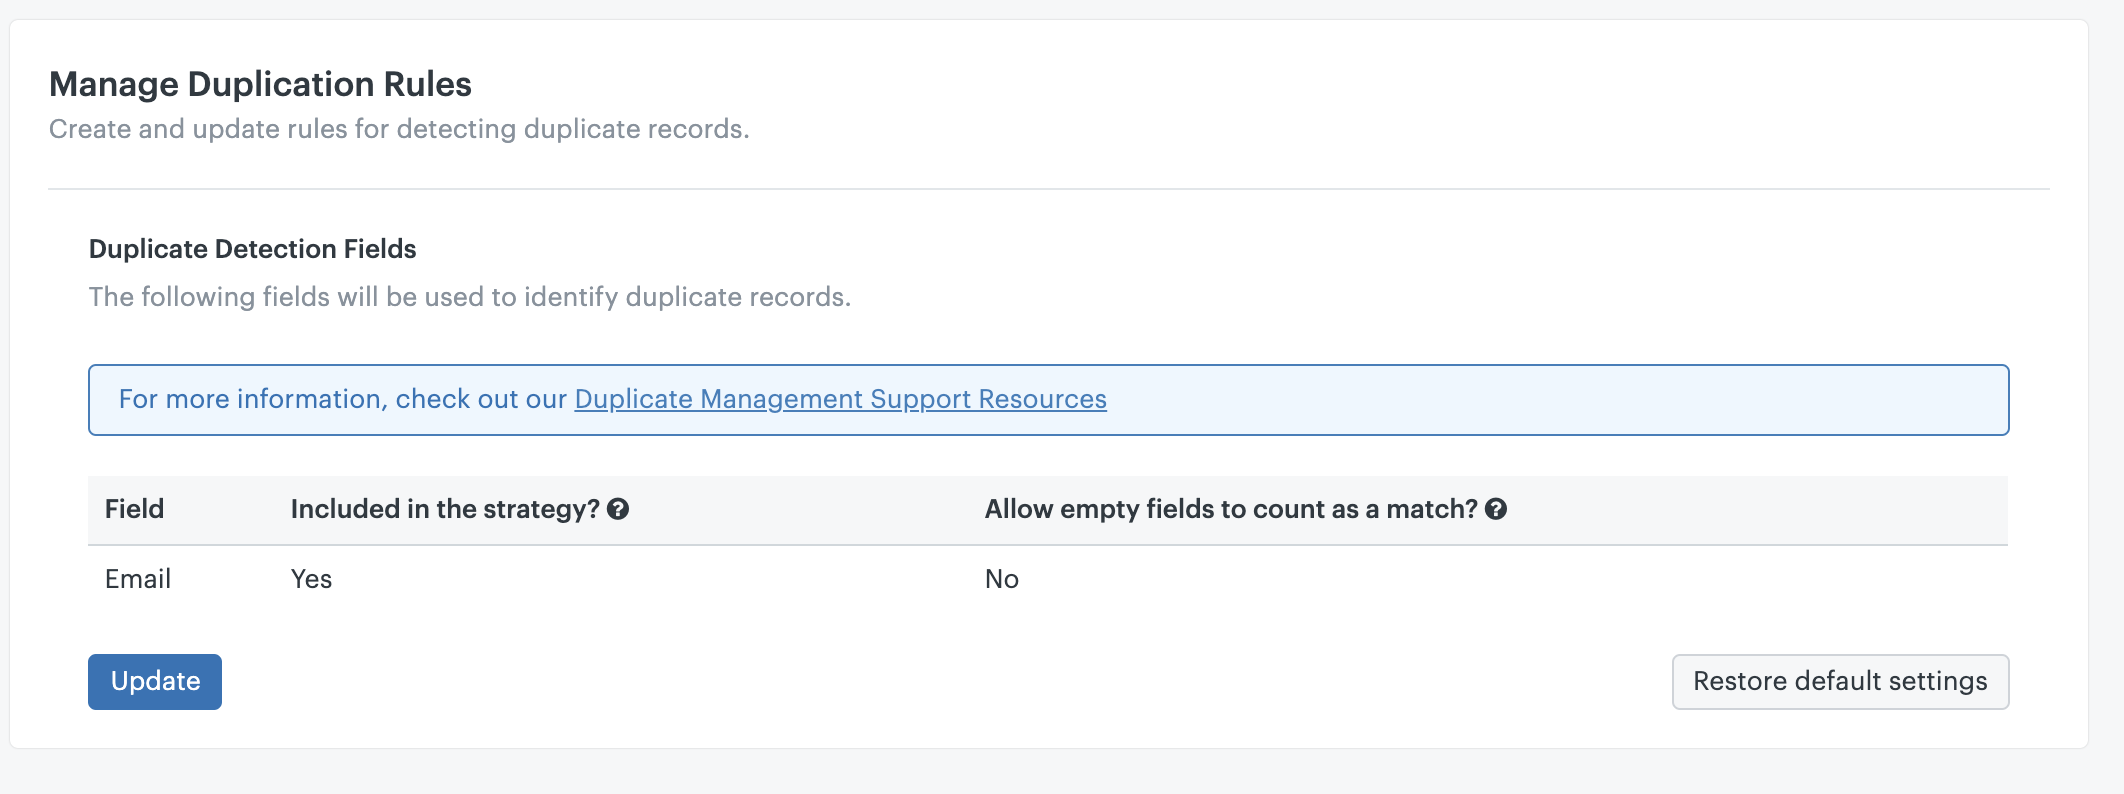Click the help icon beside Allow empty fields
The width and height of the screenshot is (2124, 794).
[1496, 509]
